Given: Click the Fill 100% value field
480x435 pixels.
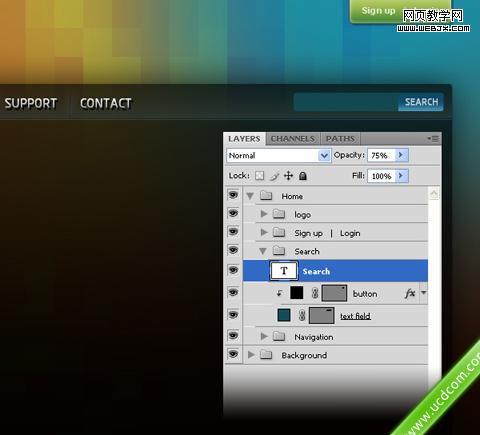Looking at the screenshot, I should pyautogui.click(x=381, y=176).
